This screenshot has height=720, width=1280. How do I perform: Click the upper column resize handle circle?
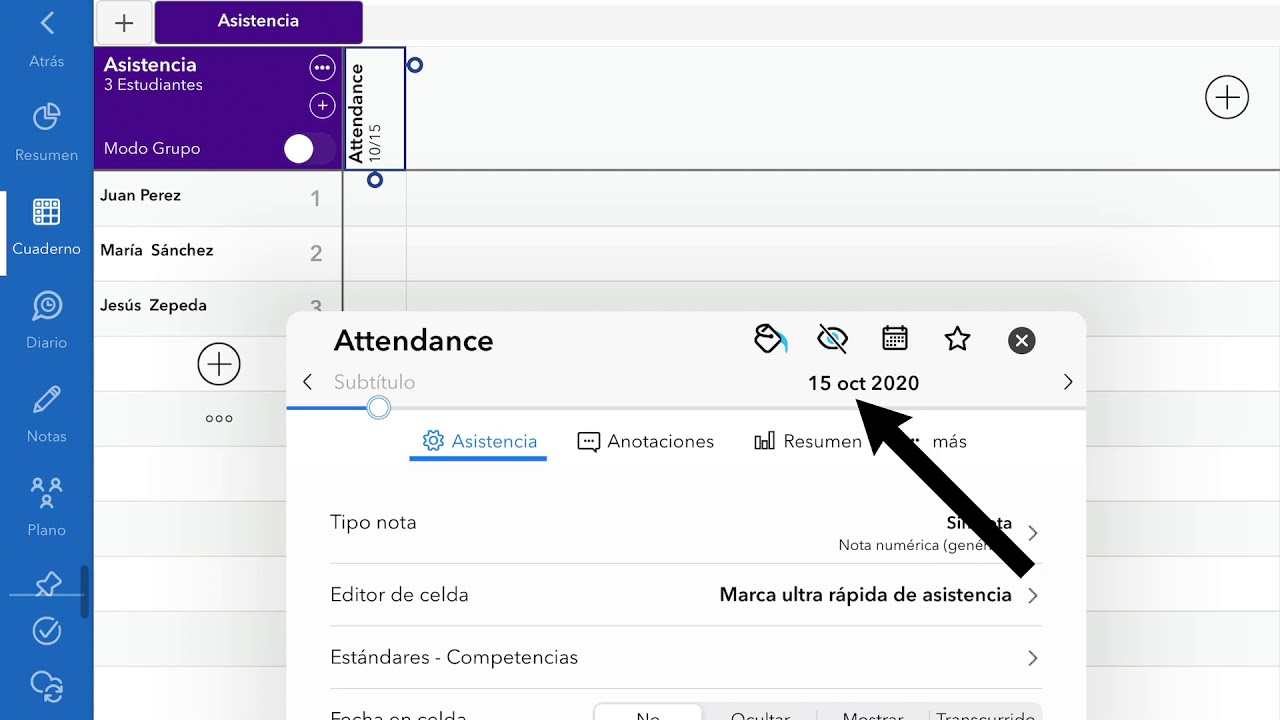[x=415, y=65]
